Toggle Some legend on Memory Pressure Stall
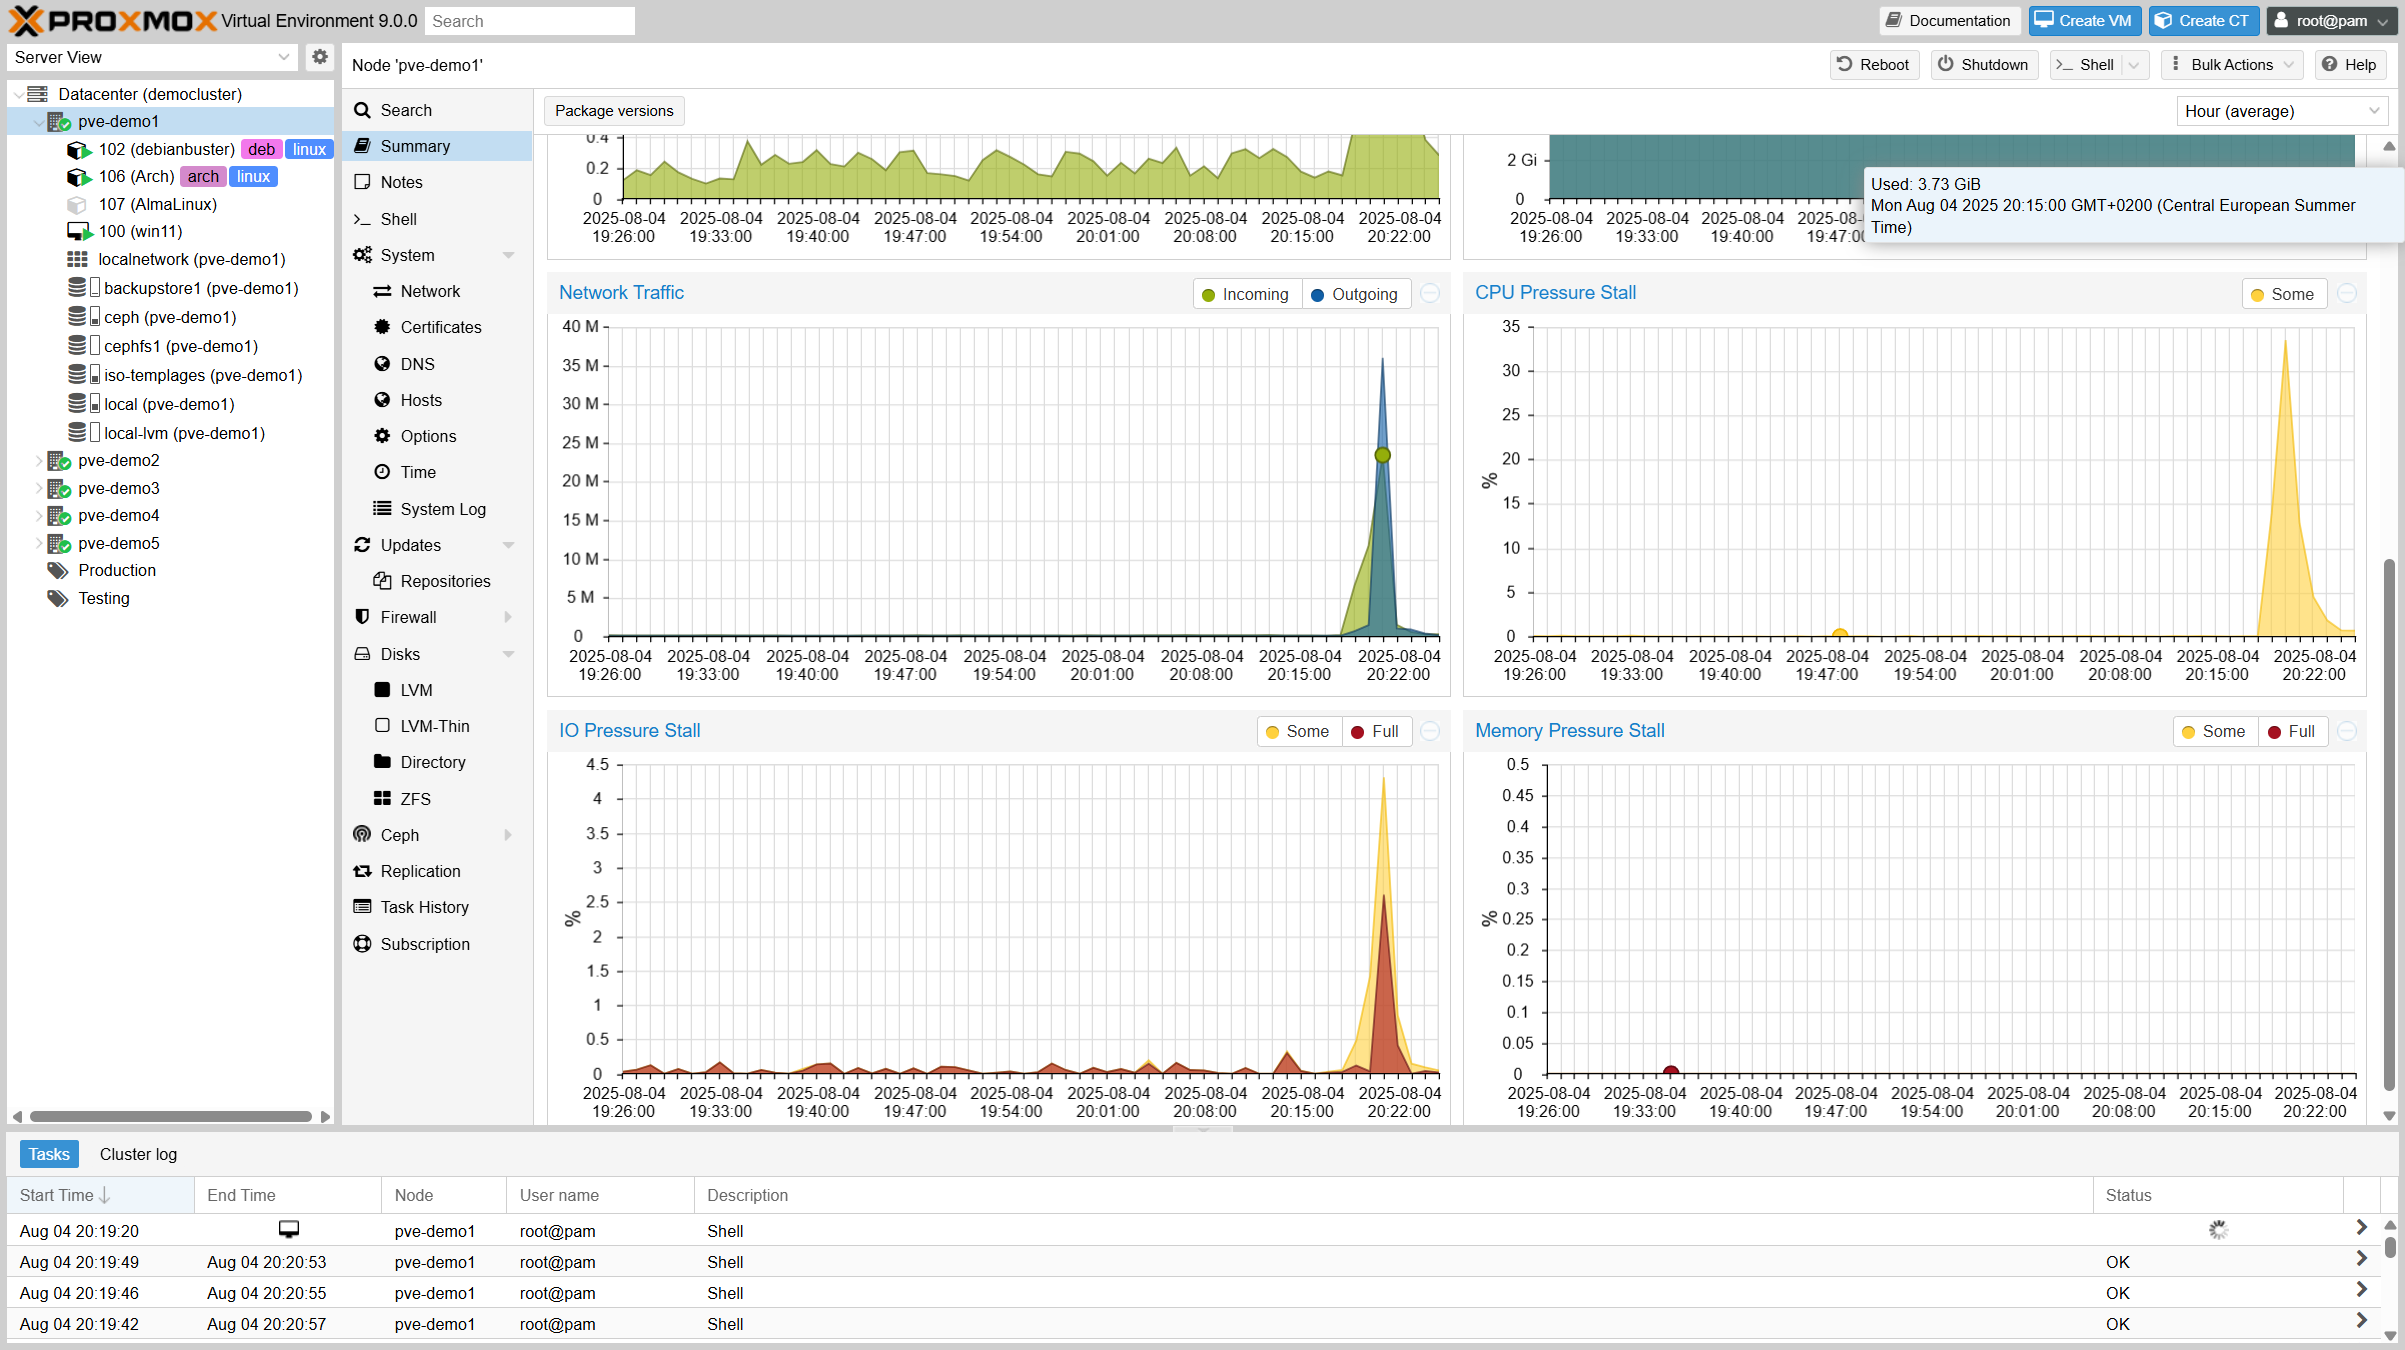The height and width of the screenshot is (1350, 2405). 2214,731
